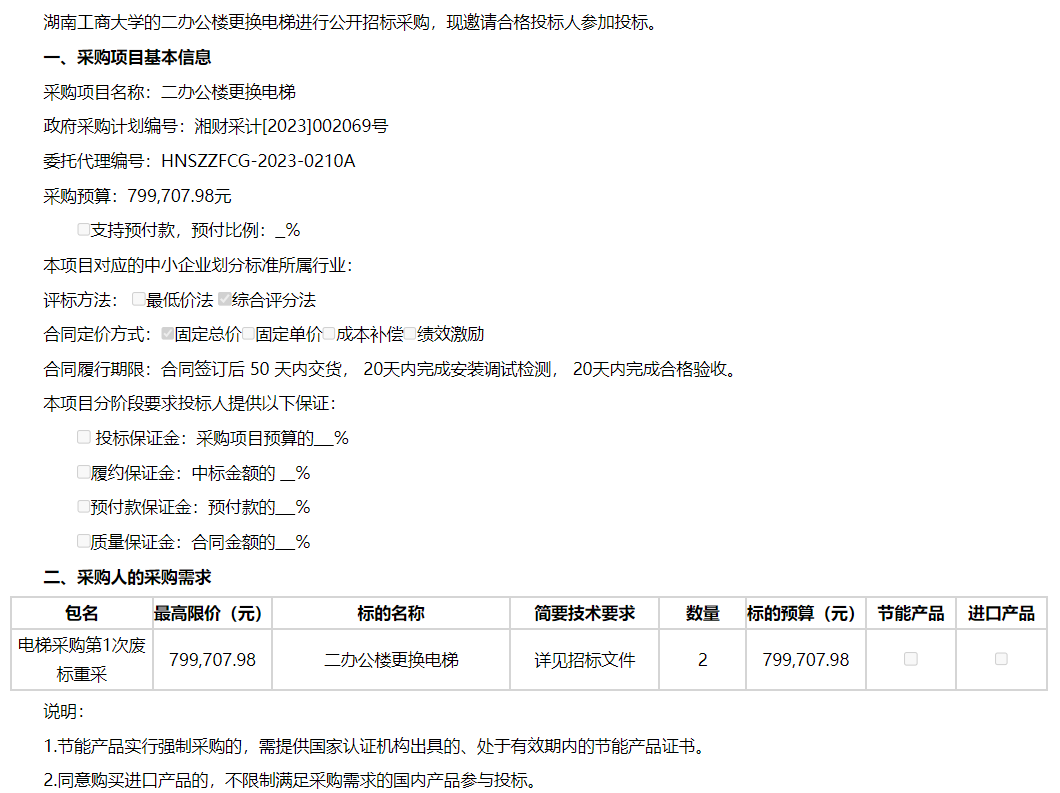Viewport: 1060px width, 793px height.
Task: Click the 电梯采购第1次废标重采 package name cell
Action: (x=82, y=660)
